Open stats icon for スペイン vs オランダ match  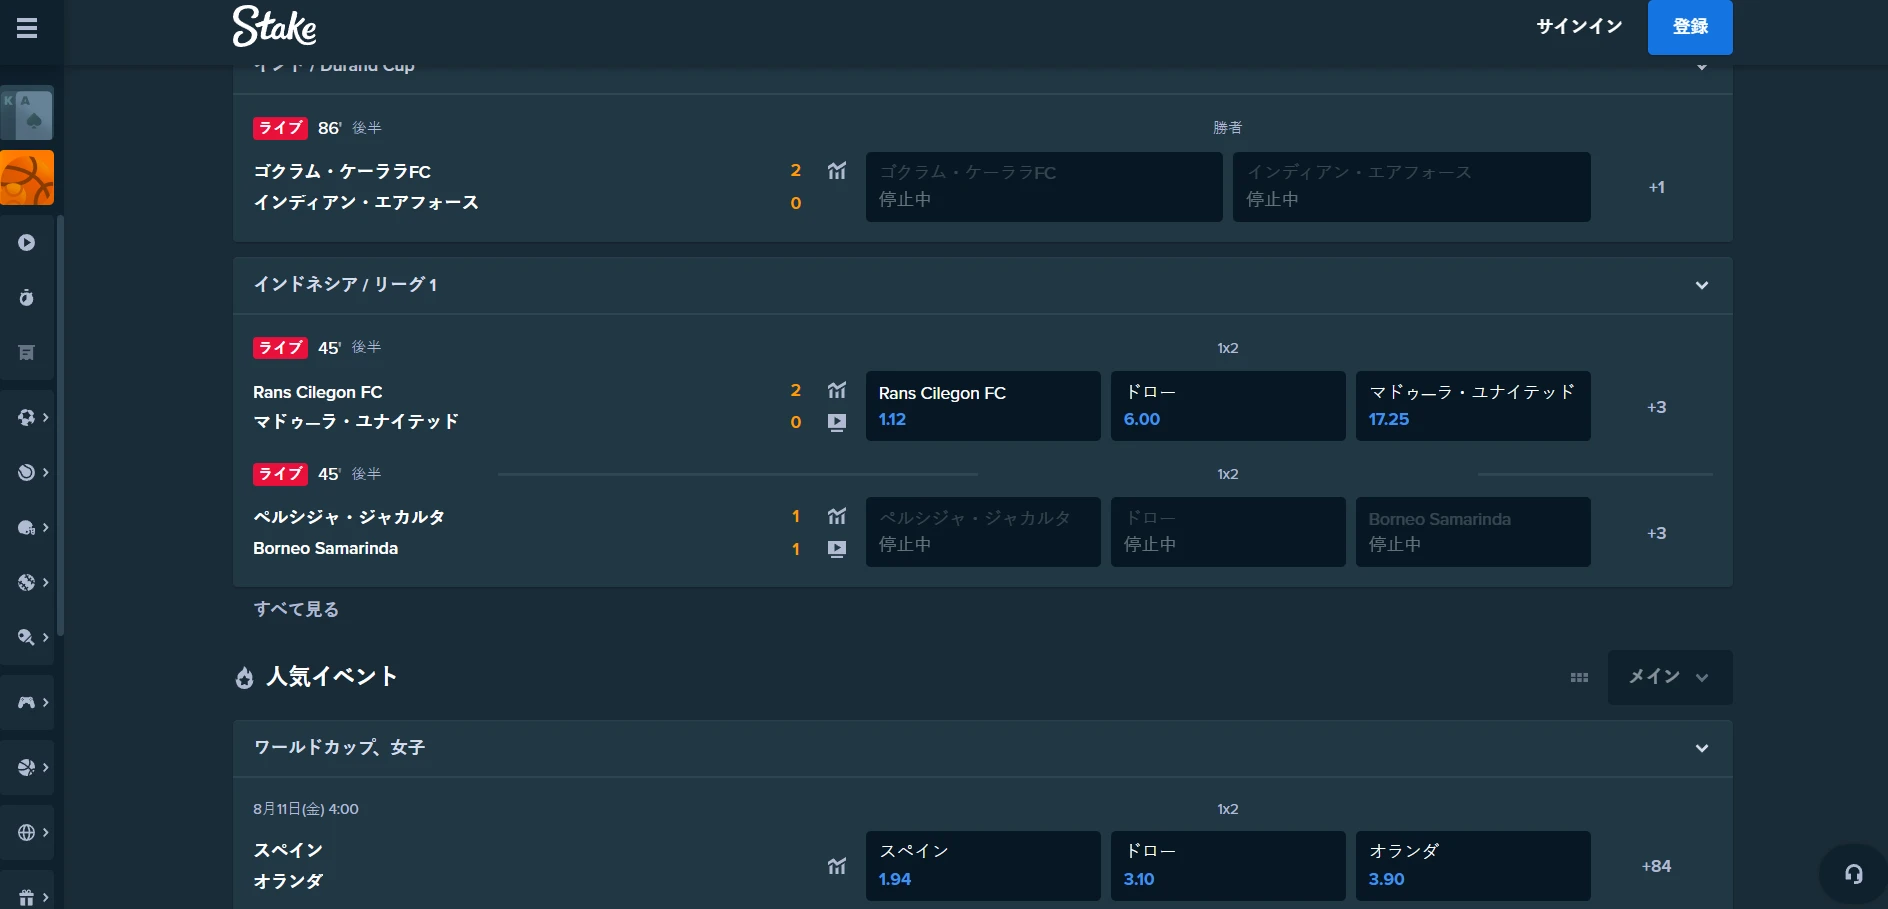(837, 866)
